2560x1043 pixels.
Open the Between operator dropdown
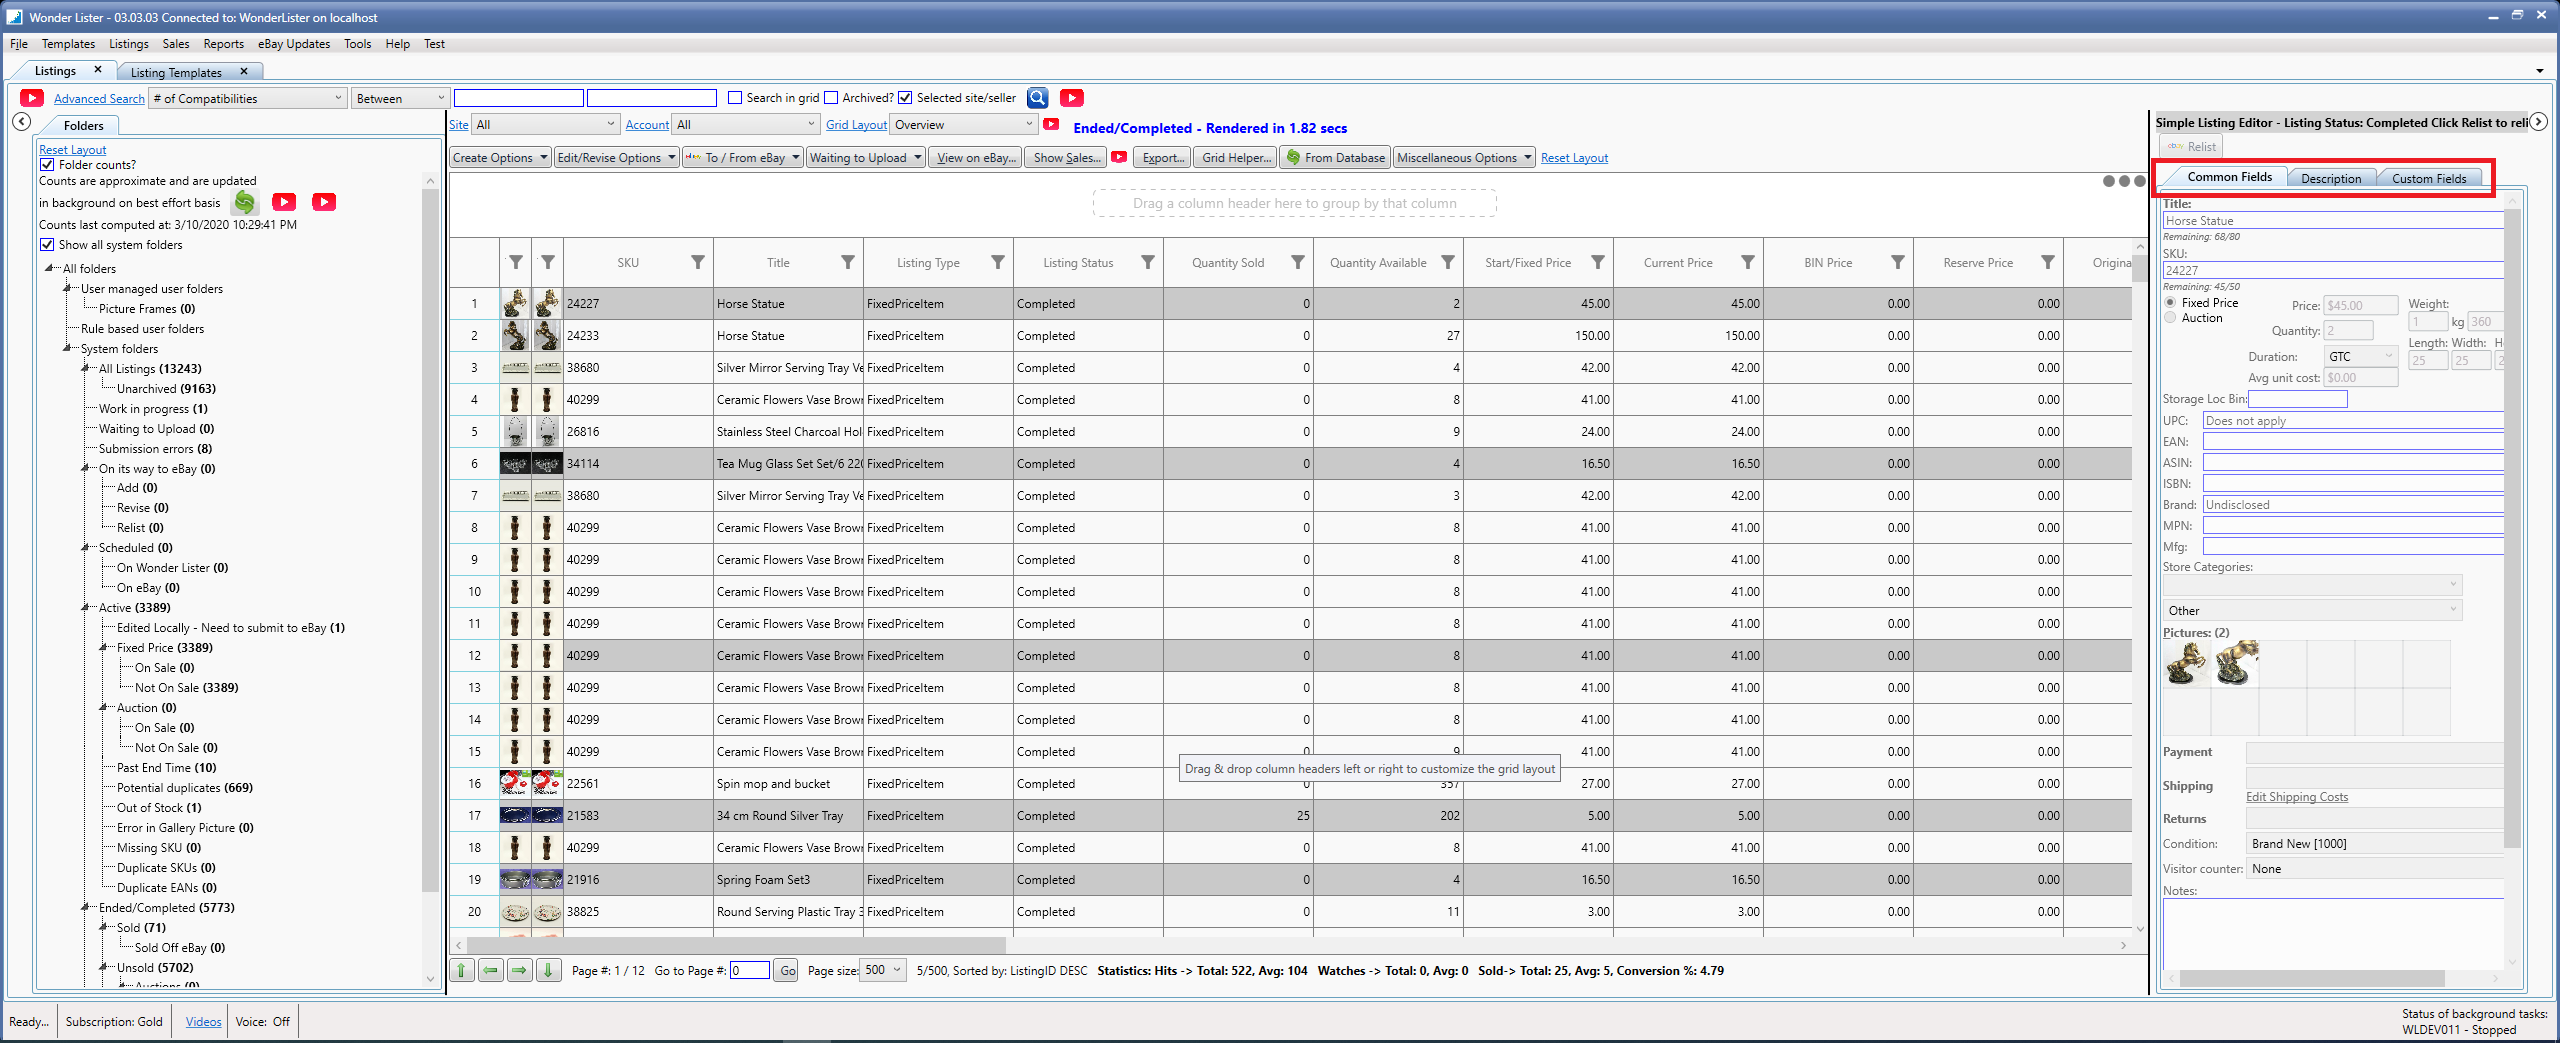pyautogui.click(x=400, y=98)
